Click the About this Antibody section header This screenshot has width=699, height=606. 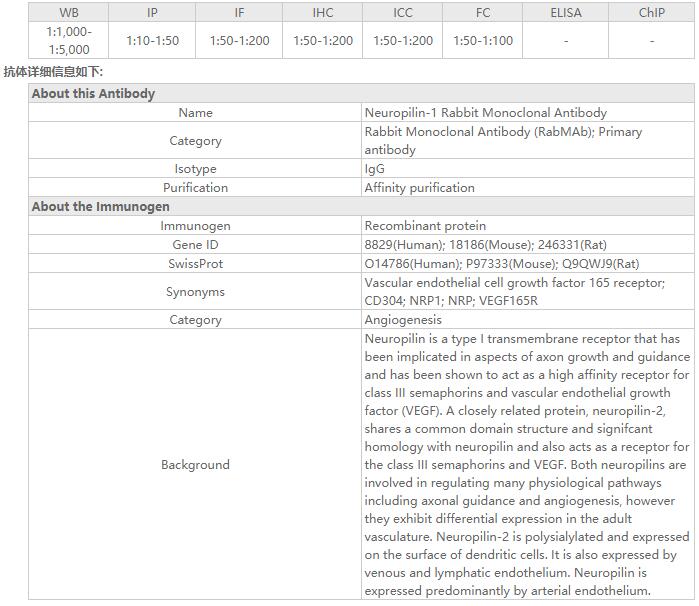pyautogui.click(x=94, y=93)
